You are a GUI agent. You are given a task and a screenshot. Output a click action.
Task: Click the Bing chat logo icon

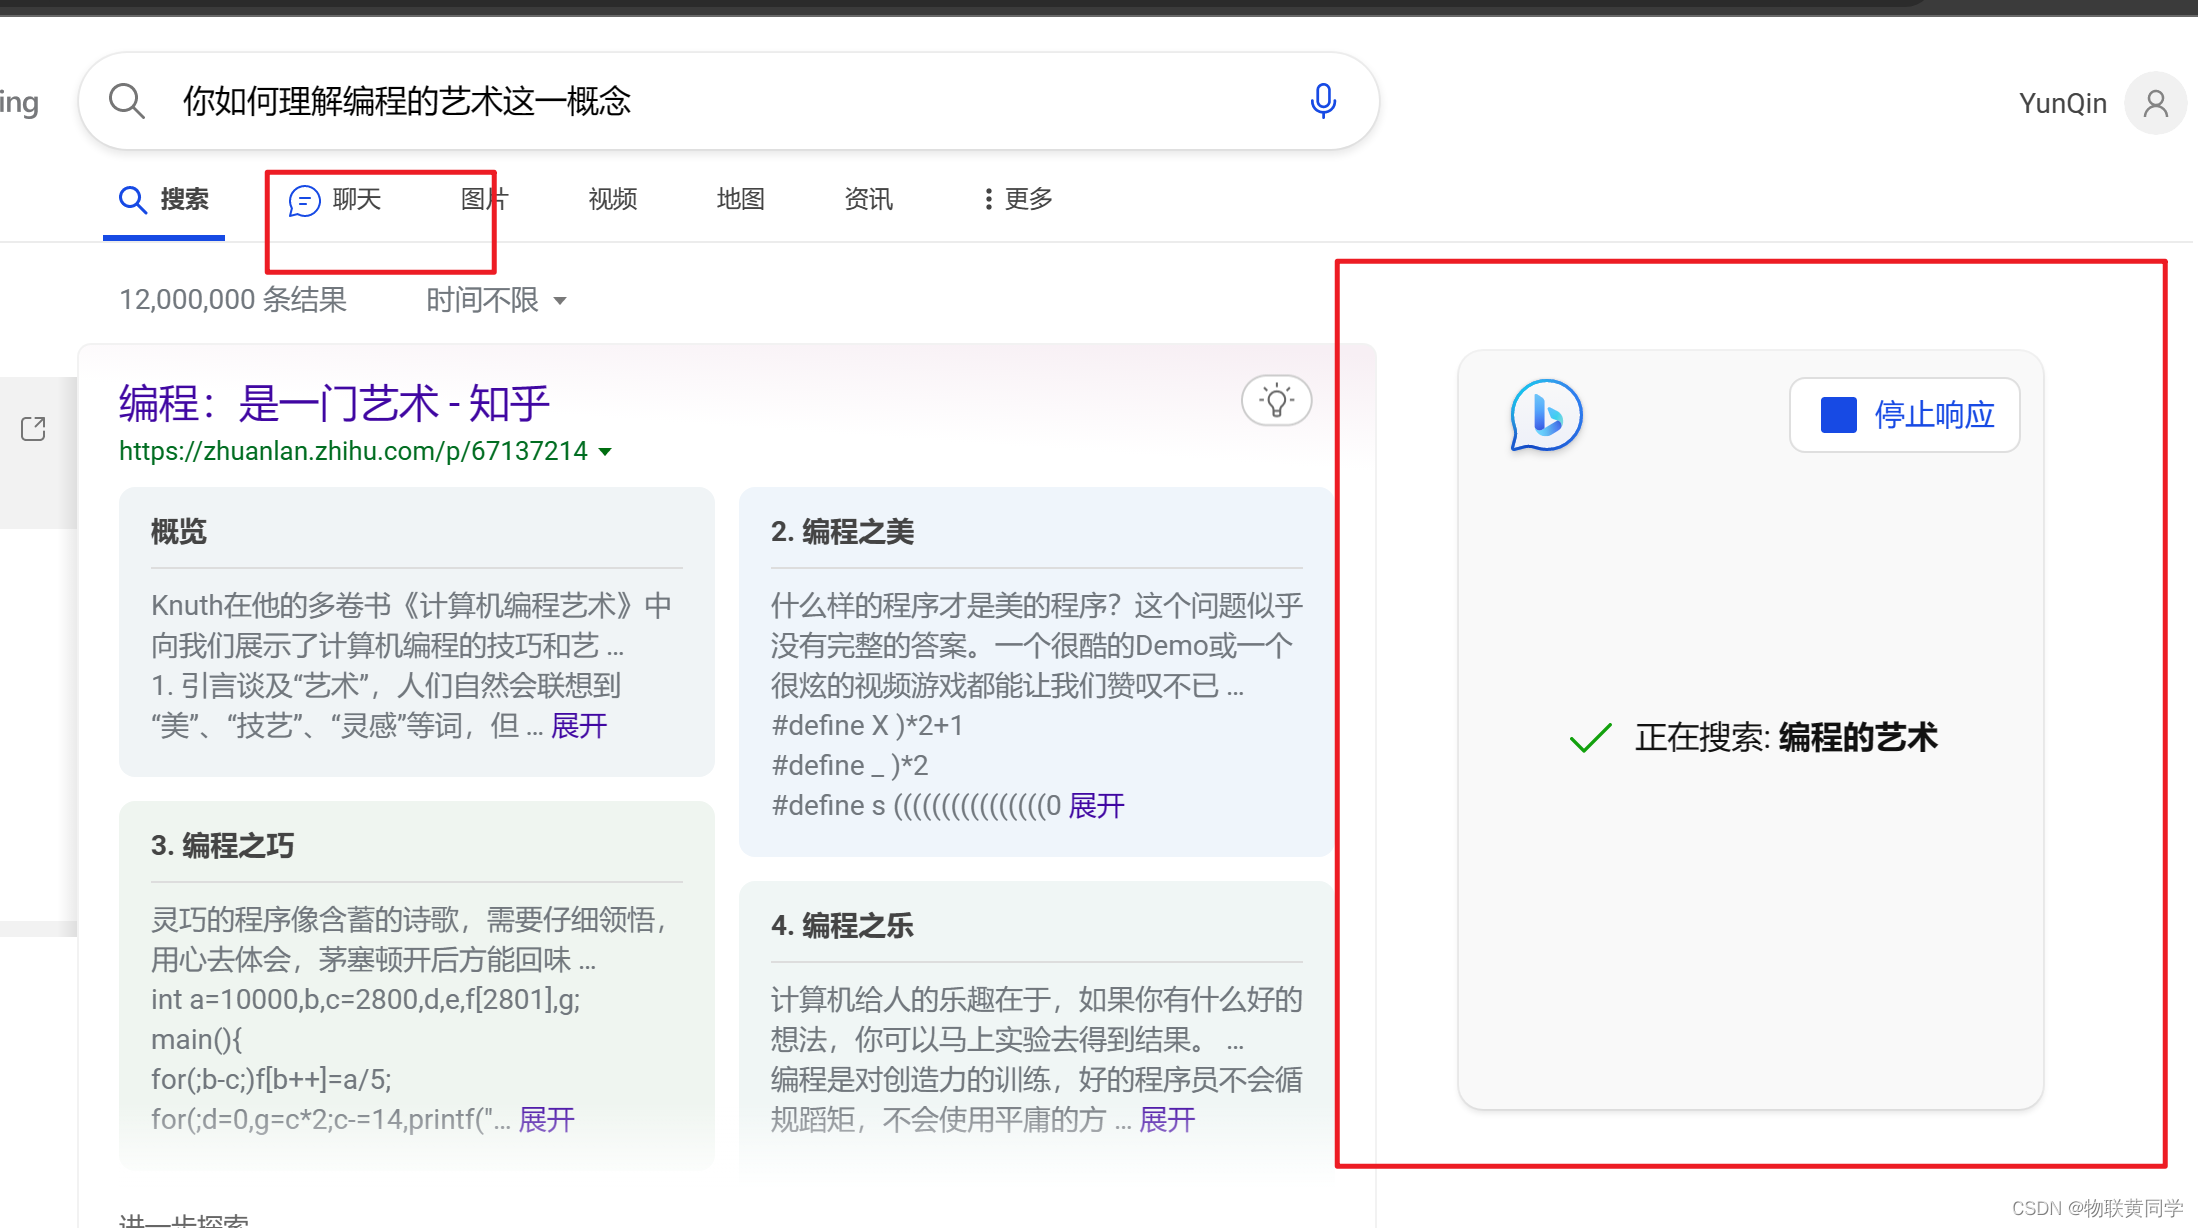click(1546, 415)
